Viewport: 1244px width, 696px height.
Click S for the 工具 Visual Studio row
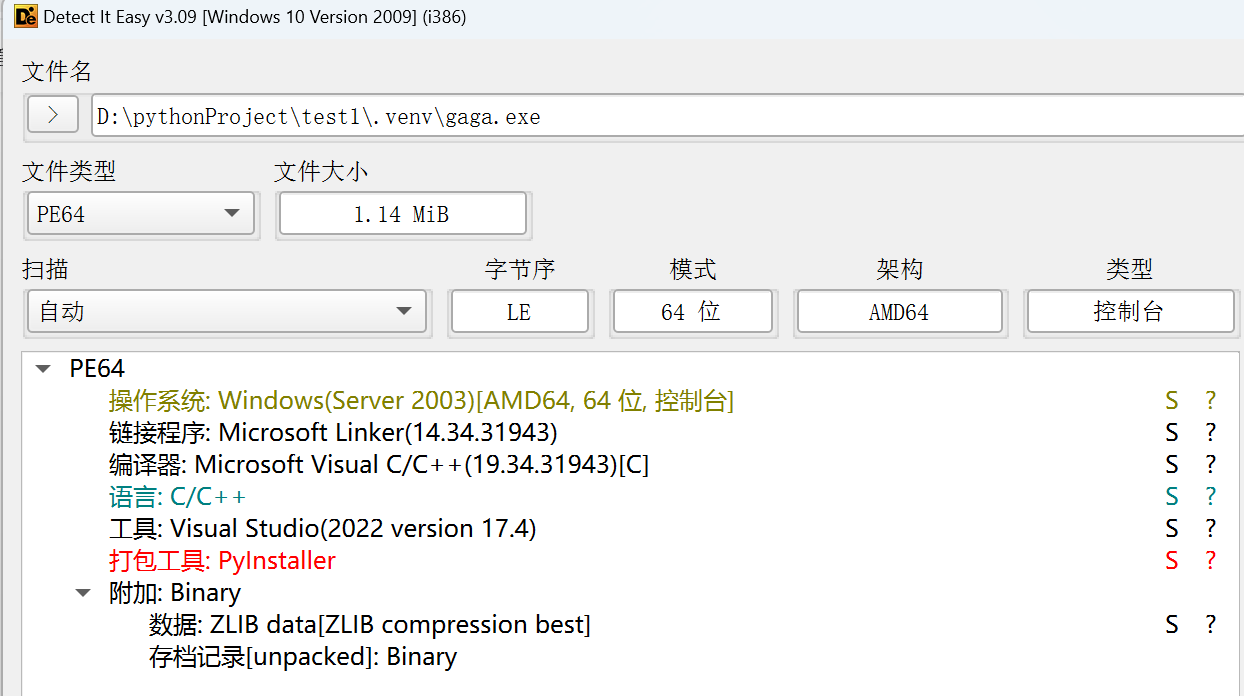coord(1172,529)
